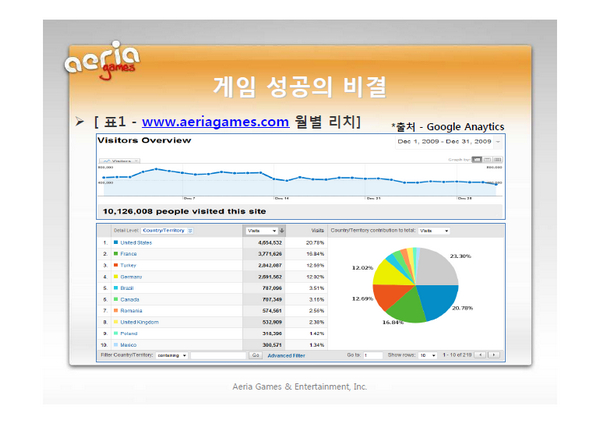Click the 'Aeria Games & Entertainment, Inc.' footer text
This screenshot has width=600, height=424.
300,386
